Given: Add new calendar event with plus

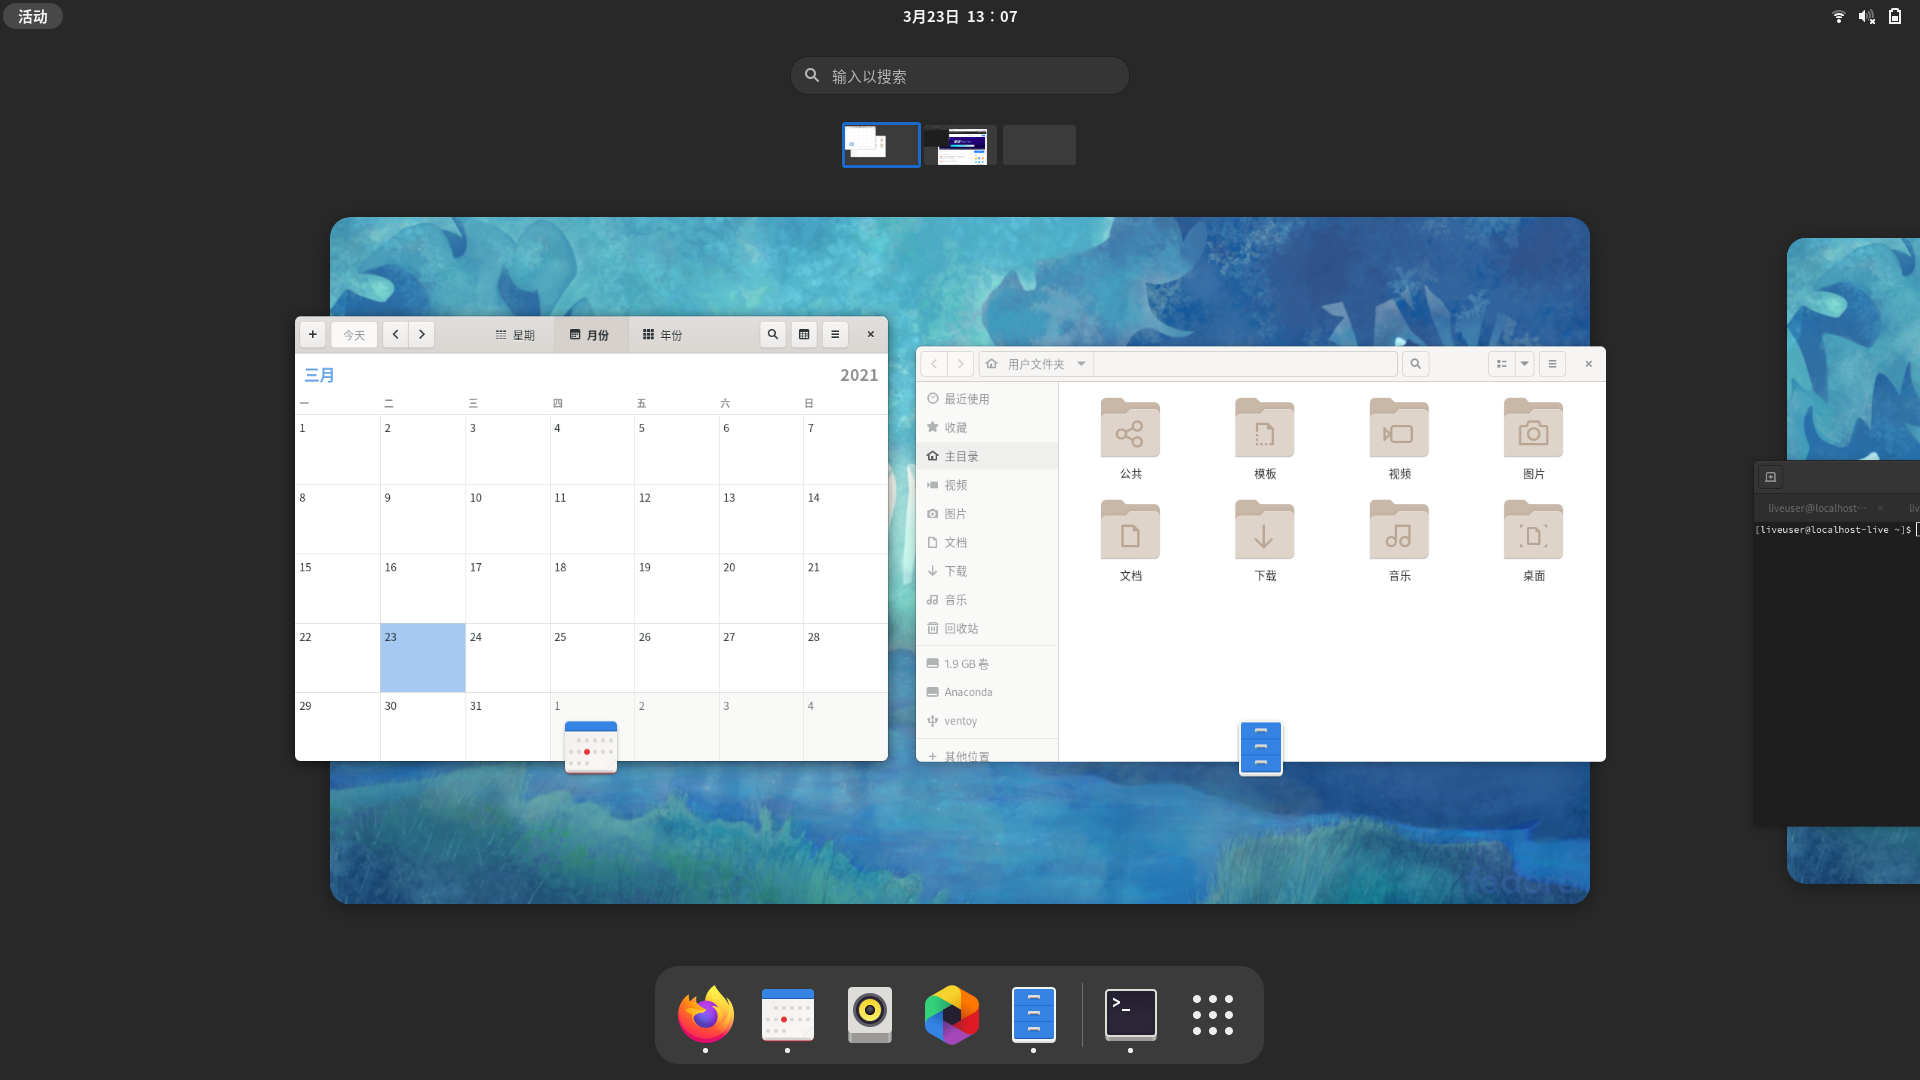Looking at the screenshot, I should click(313, 335).
